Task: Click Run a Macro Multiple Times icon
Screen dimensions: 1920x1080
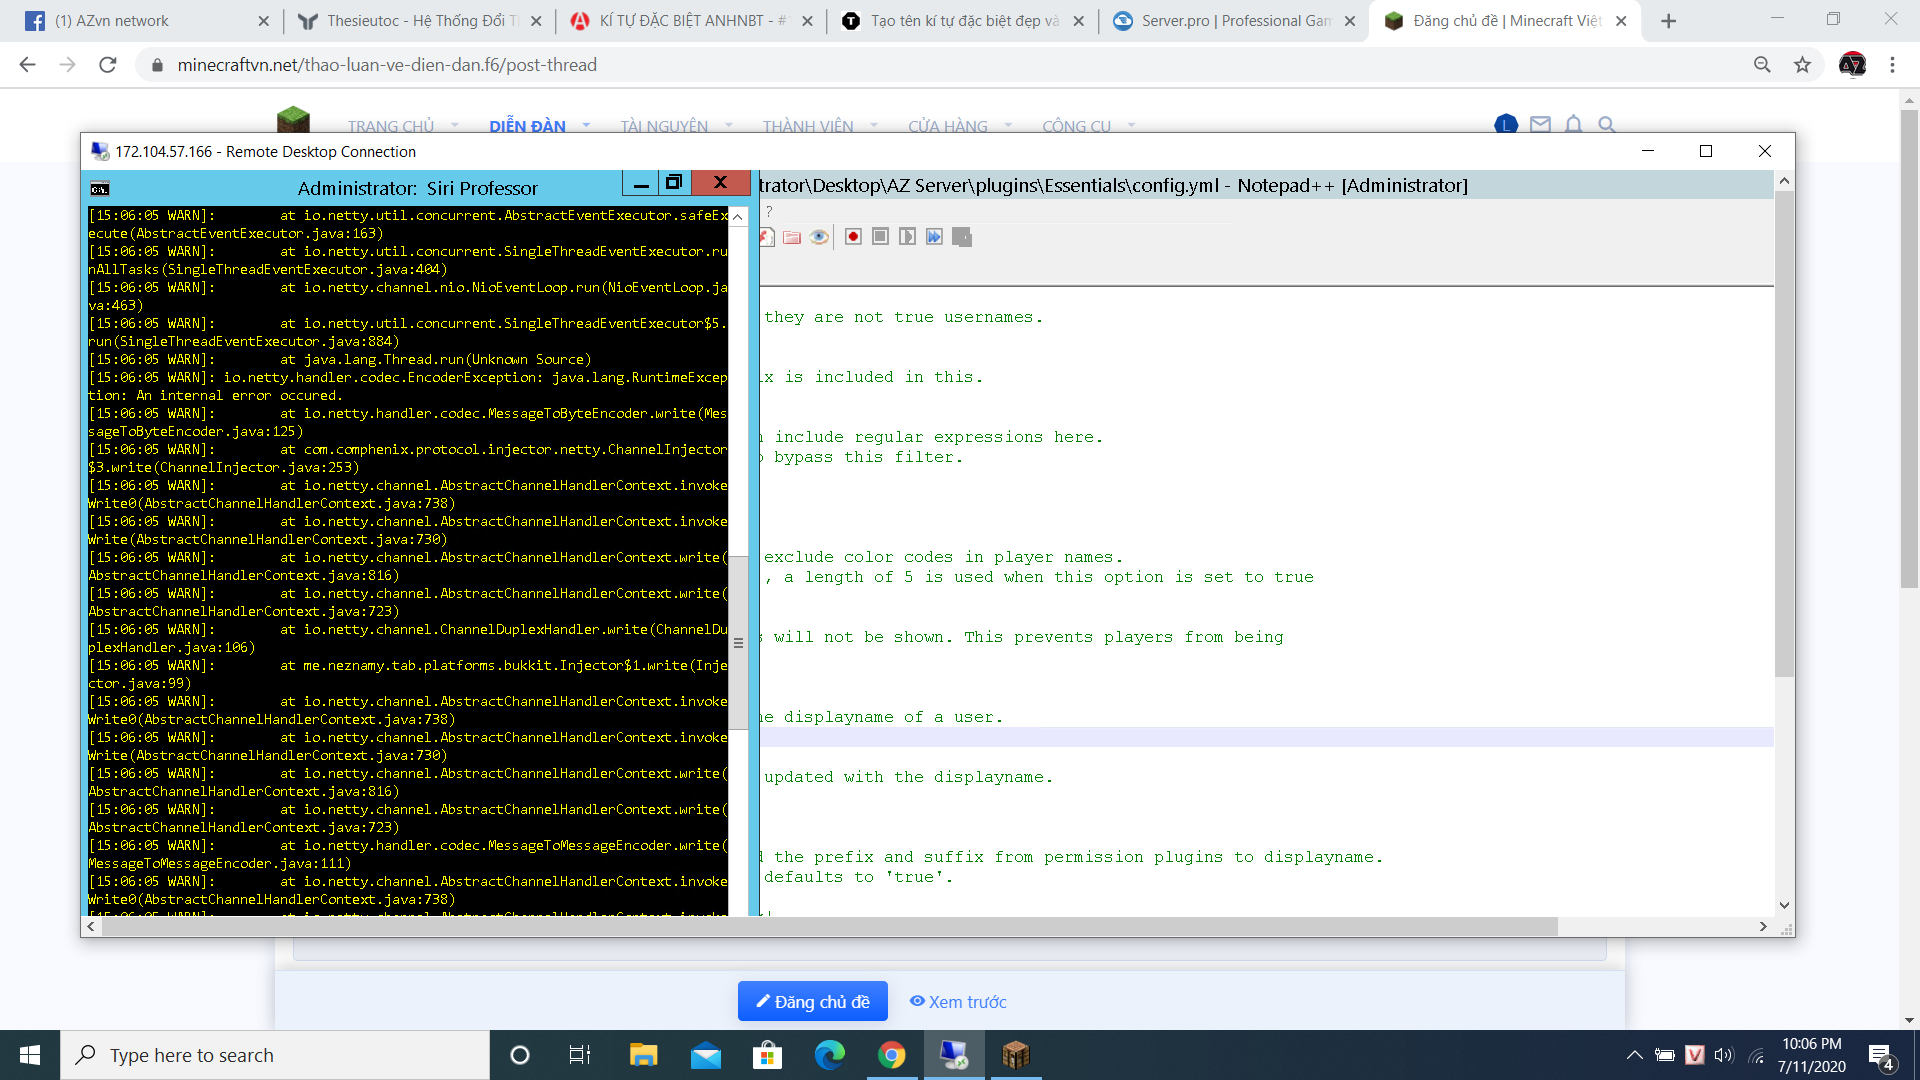Action: (934, 237)
